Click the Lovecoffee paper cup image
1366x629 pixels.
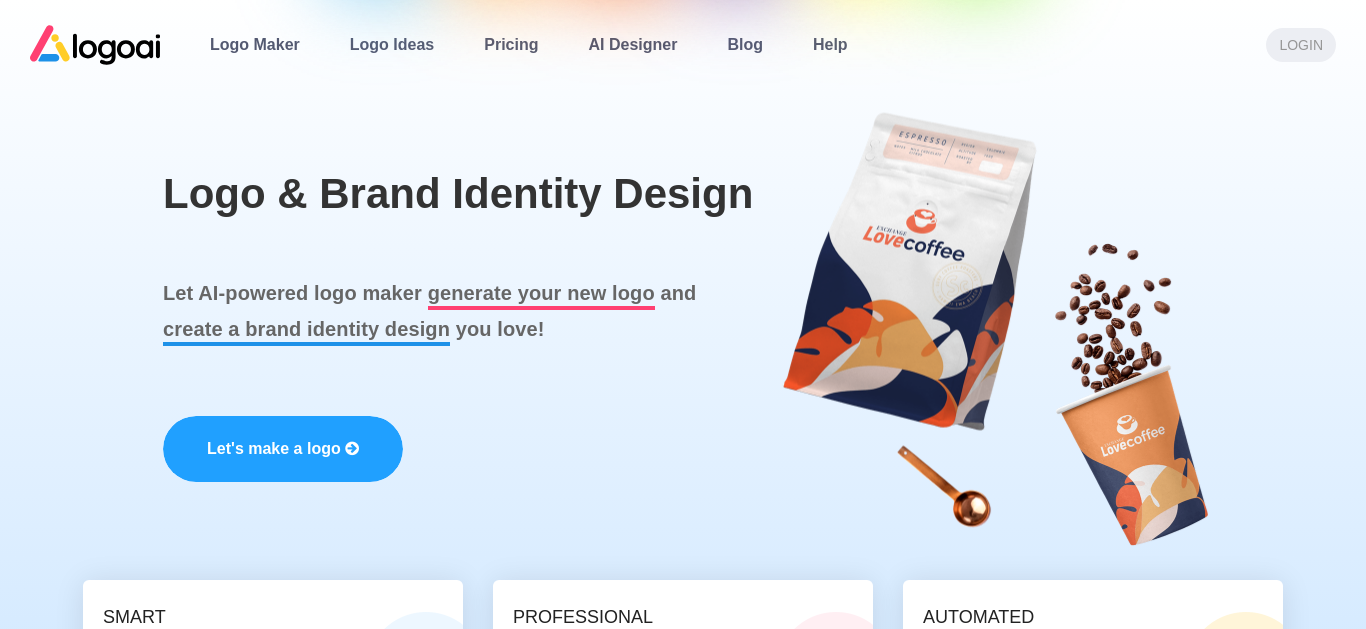(1134, 456)
